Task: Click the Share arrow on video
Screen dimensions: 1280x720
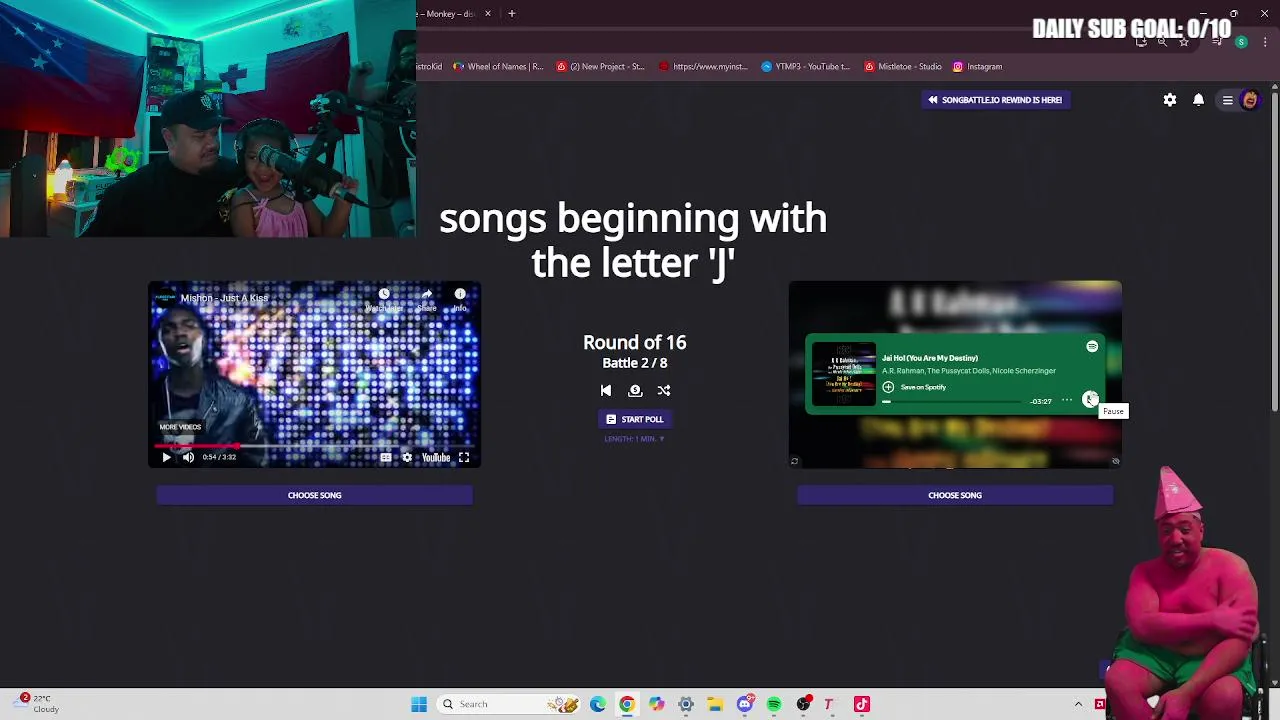Action: coord(426,296)
